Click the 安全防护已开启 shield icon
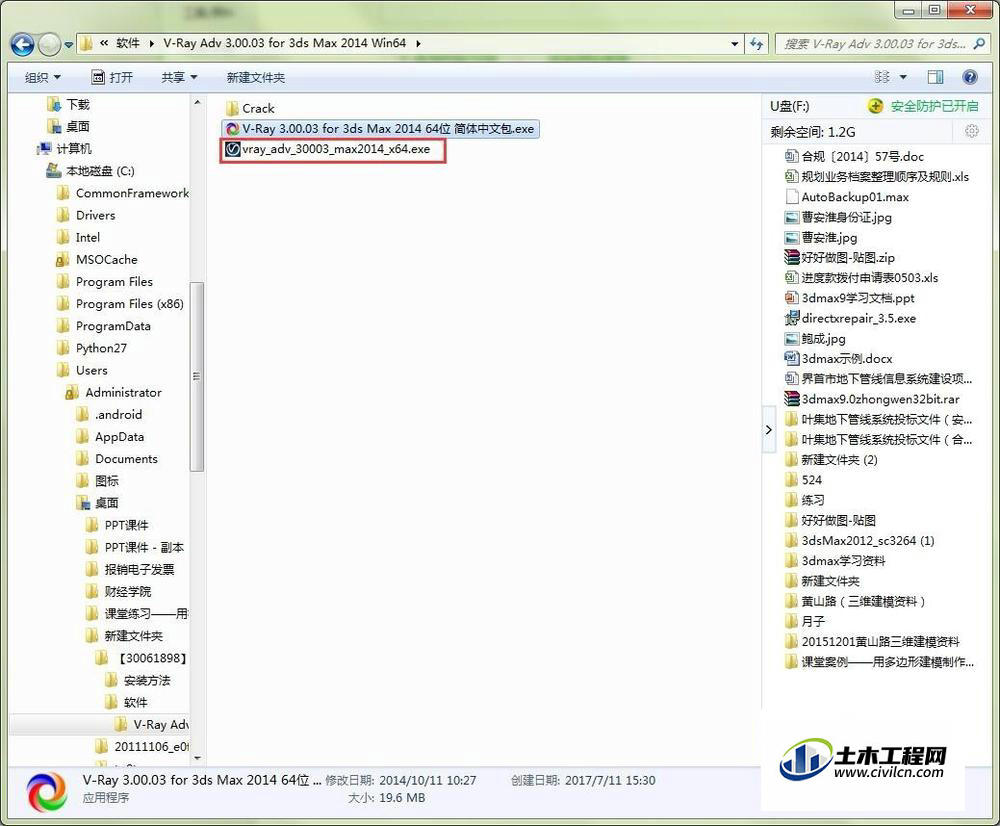 pyautogui.click(x=875, y=106)
